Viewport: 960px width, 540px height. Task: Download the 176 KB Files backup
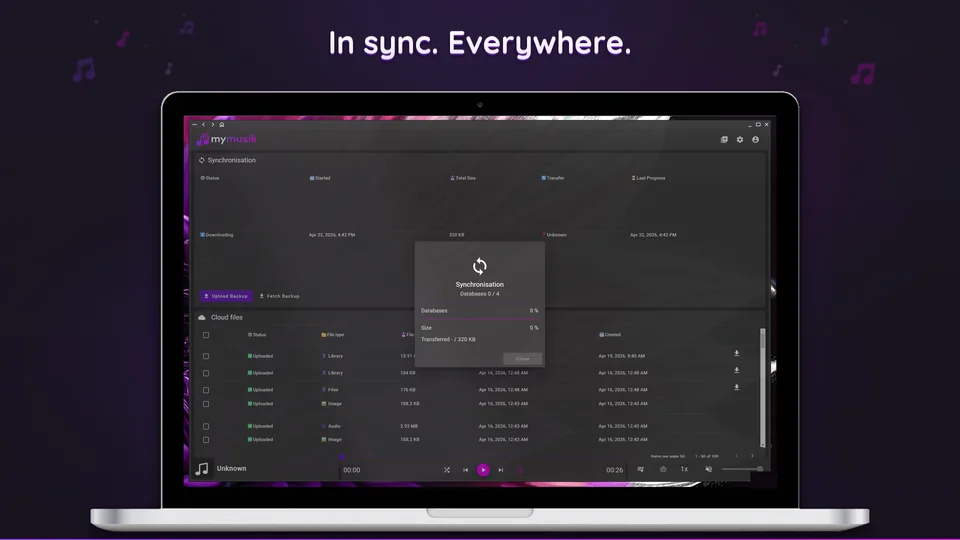[x=737, y=388]
